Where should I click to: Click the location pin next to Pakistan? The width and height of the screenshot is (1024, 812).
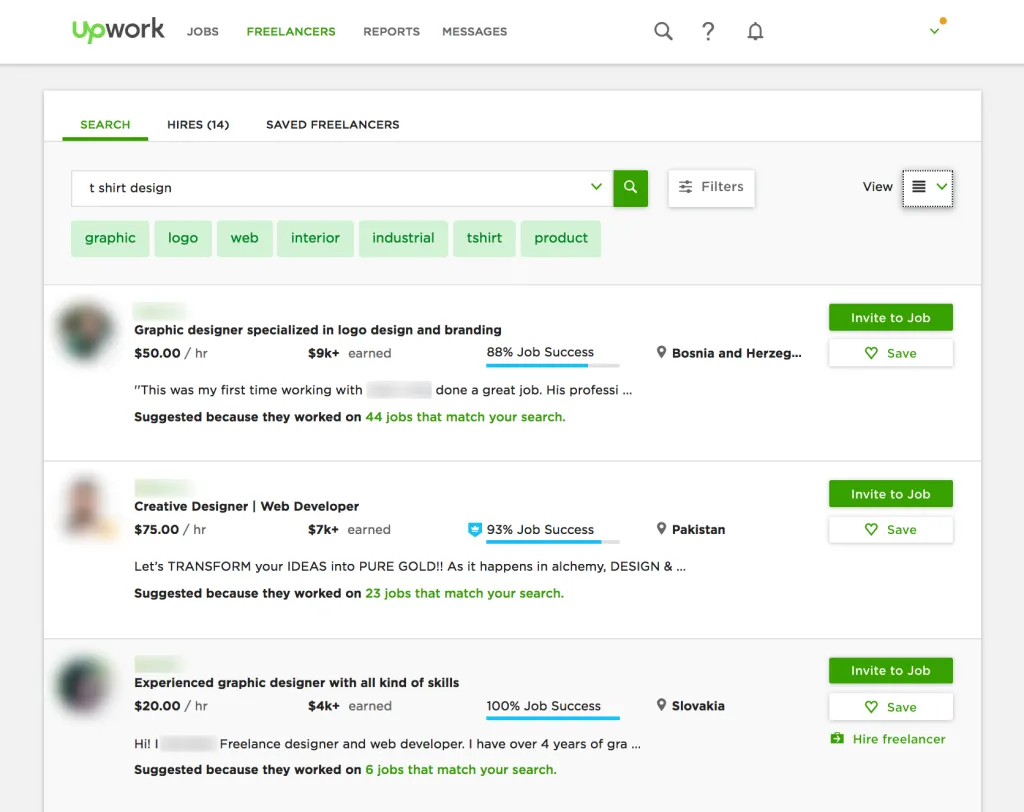[661, 529]
